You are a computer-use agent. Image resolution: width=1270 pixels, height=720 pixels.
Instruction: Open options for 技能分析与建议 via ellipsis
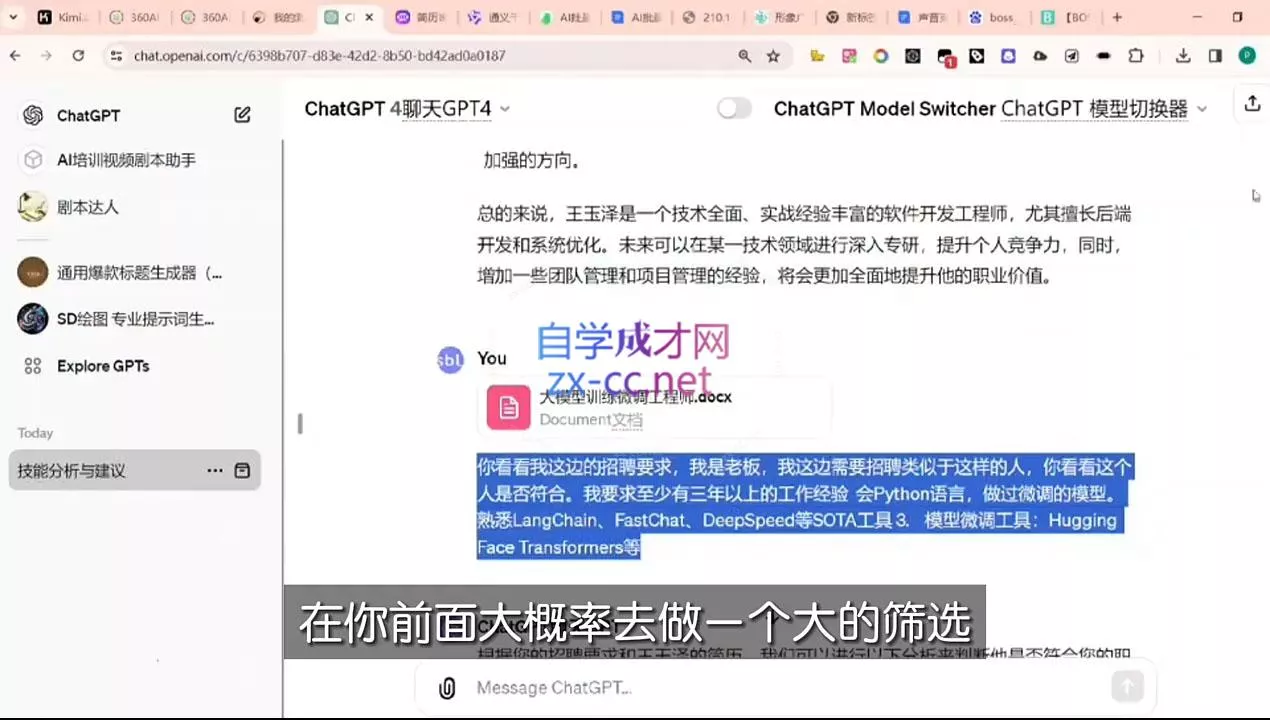[214, 470]
